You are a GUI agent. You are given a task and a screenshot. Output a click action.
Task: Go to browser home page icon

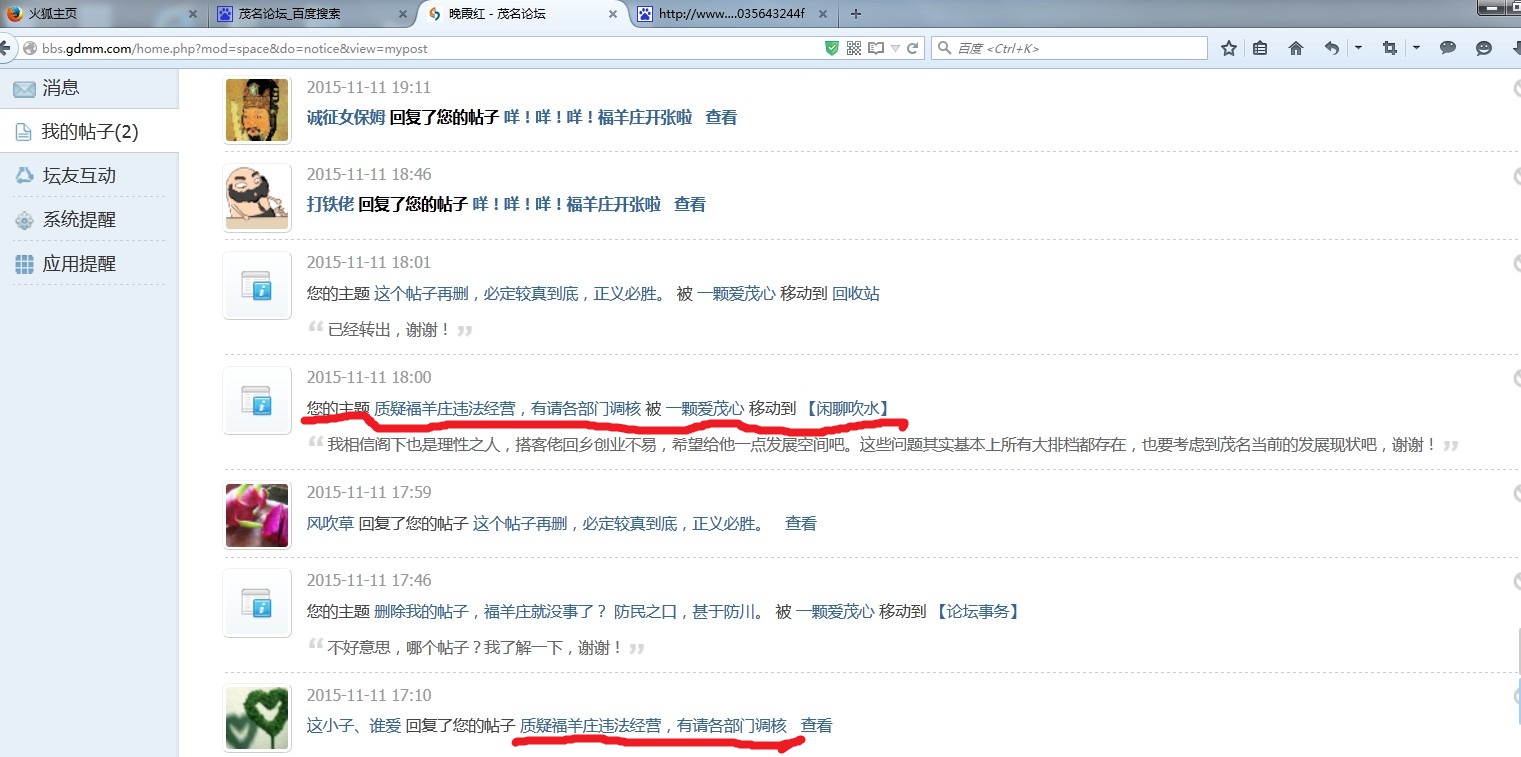click(1296, 48)
